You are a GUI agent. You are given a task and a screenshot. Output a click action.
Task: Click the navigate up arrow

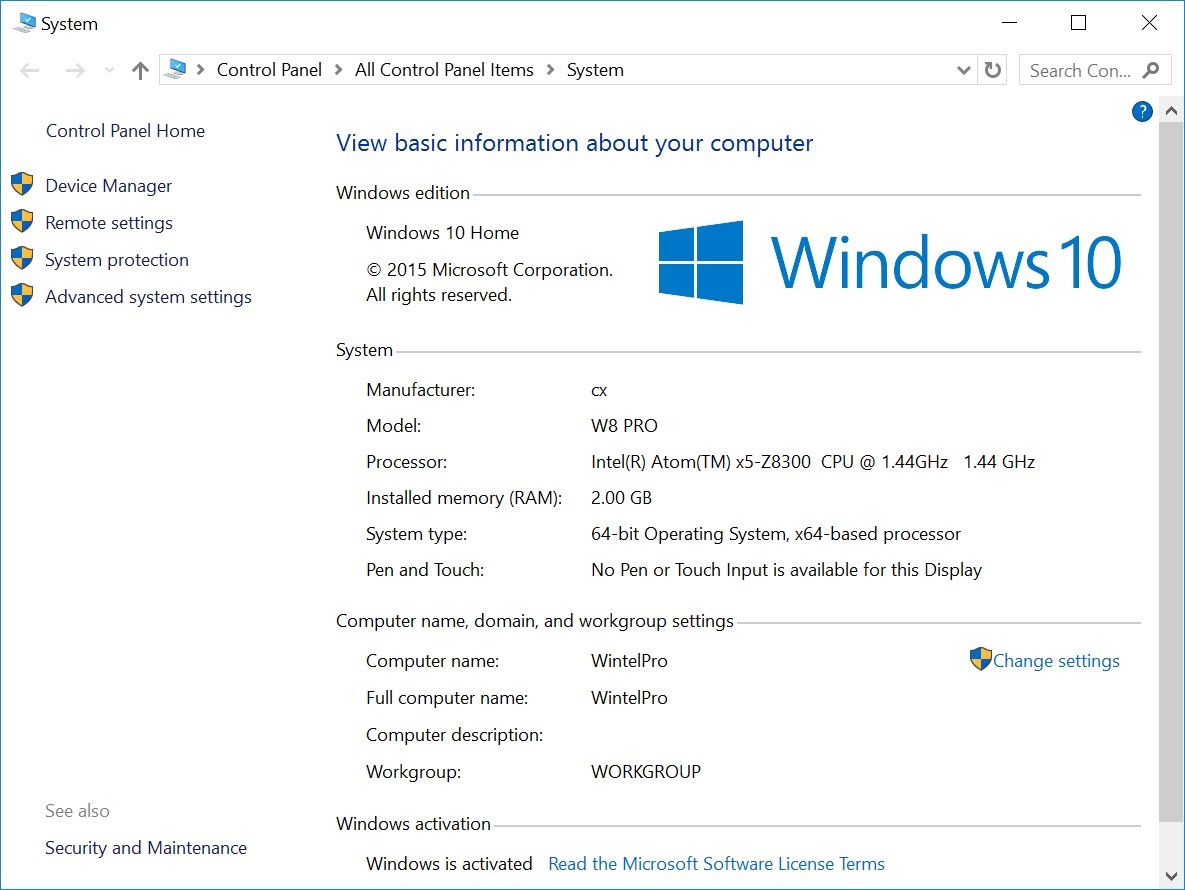[140, 70]
